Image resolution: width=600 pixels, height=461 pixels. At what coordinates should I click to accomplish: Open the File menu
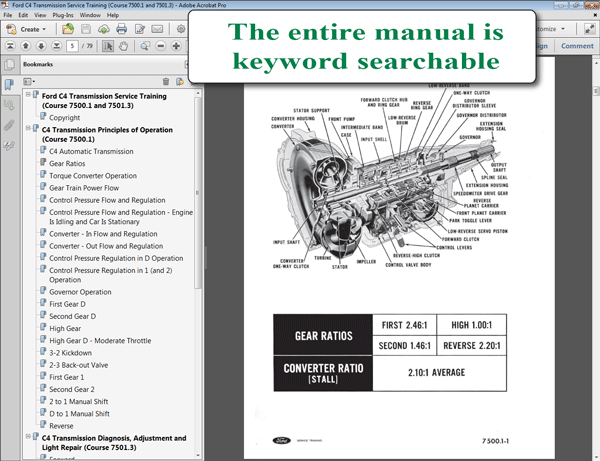click(8, 15)
